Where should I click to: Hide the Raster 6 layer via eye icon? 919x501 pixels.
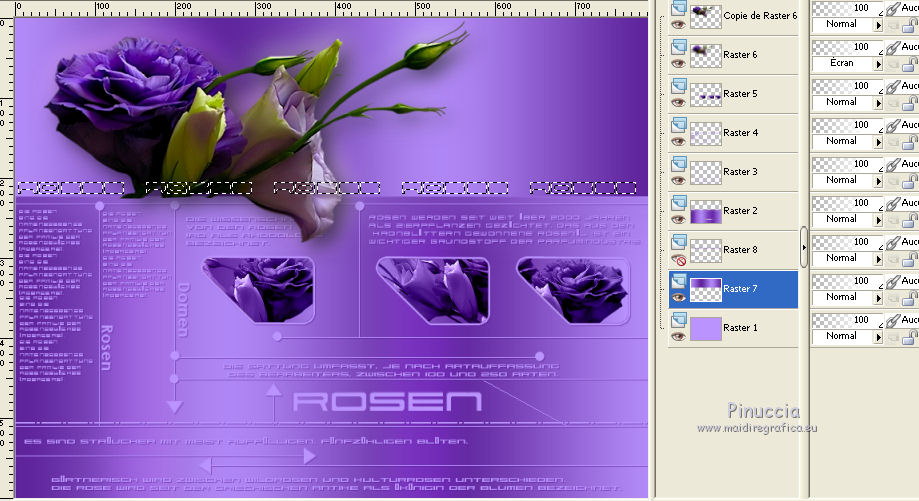[x=679, y=63]
